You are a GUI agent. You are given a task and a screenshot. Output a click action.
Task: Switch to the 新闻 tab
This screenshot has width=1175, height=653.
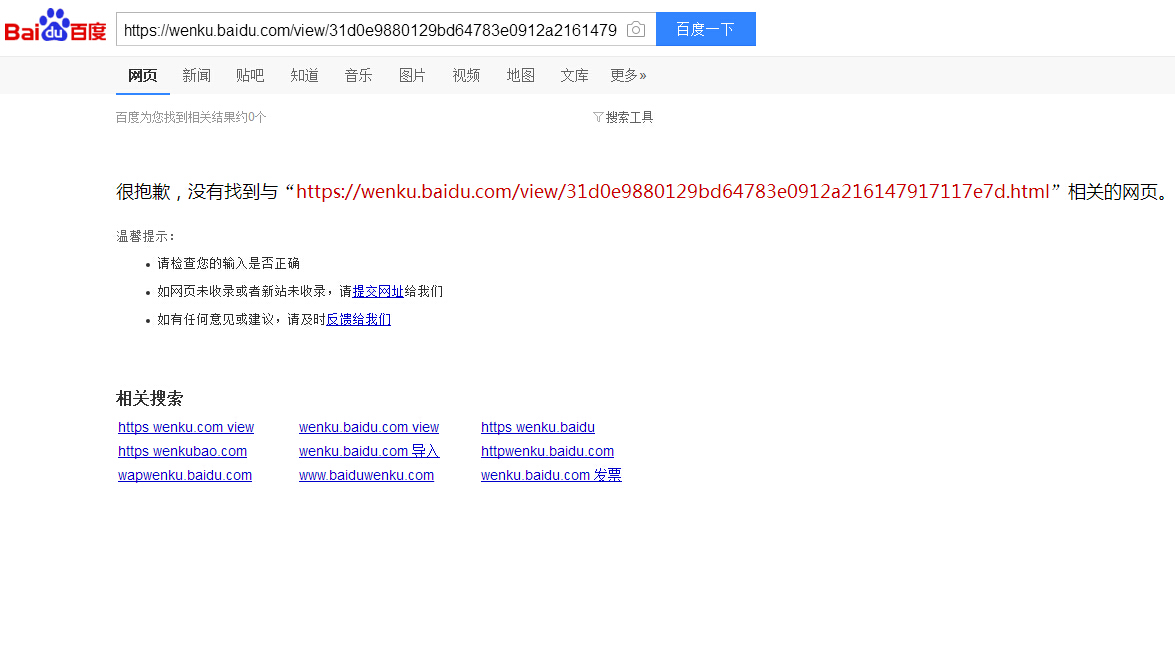point(196,76)
